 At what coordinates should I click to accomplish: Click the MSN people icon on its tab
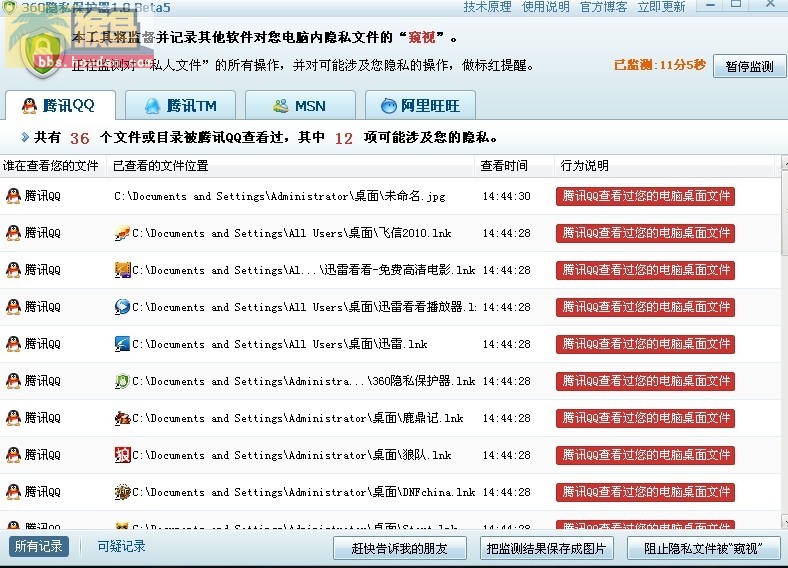pyautogui.click(x=280, y=106)
